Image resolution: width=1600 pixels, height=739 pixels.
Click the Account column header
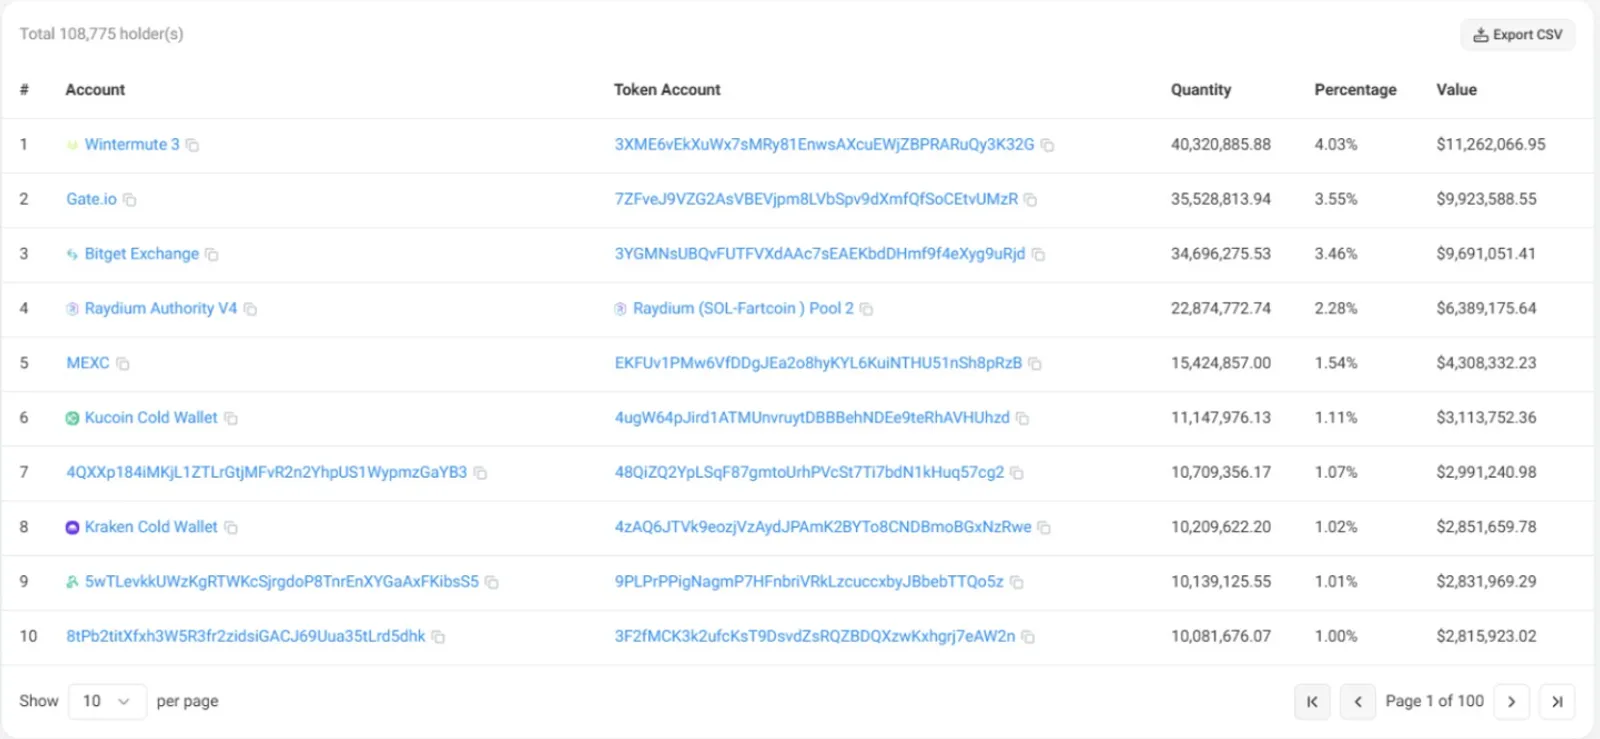tap(95, 90)
